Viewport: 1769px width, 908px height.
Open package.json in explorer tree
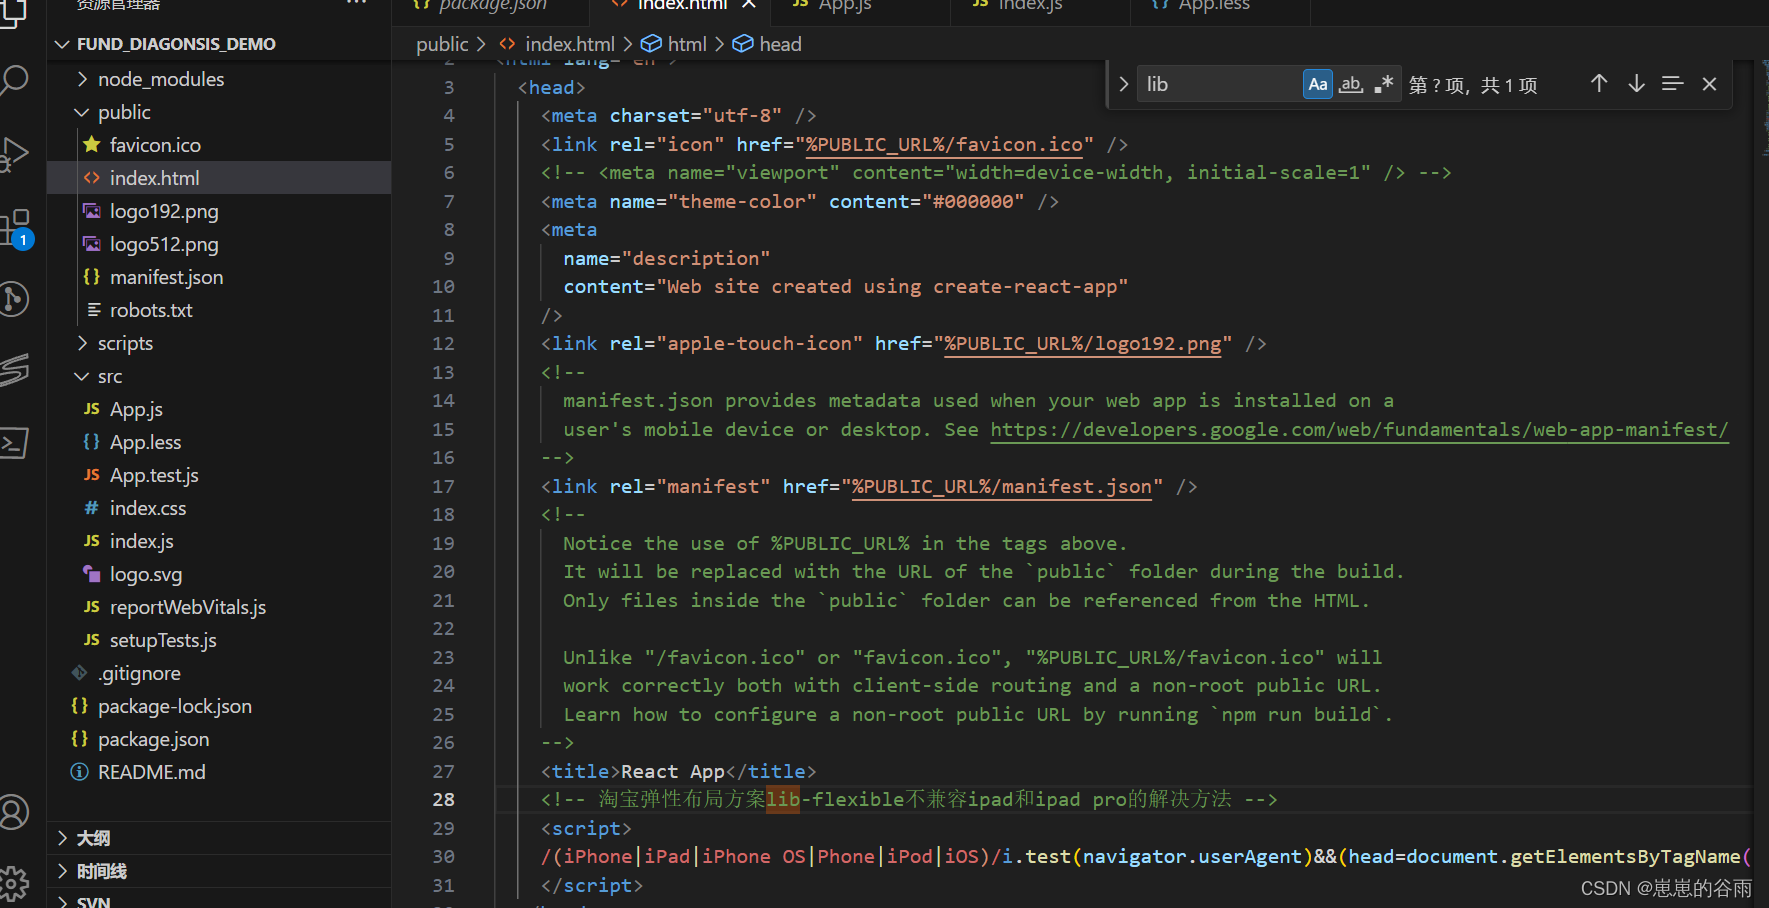pyautogui.click(x=153, y=739)
